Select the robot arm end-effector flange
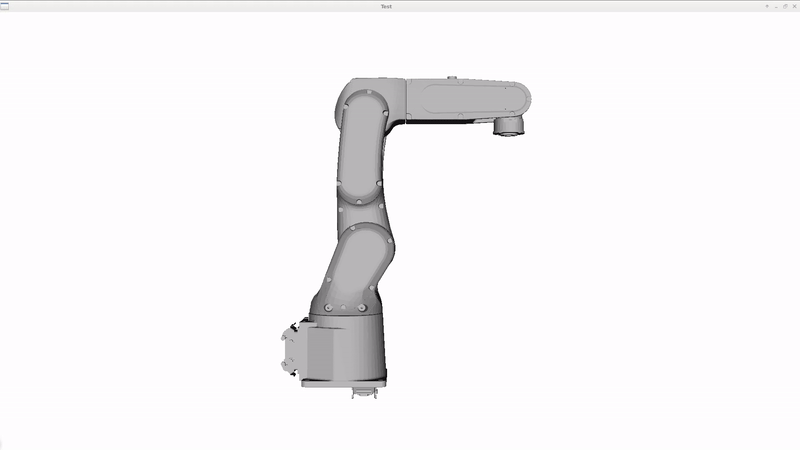 coord(509,127)
